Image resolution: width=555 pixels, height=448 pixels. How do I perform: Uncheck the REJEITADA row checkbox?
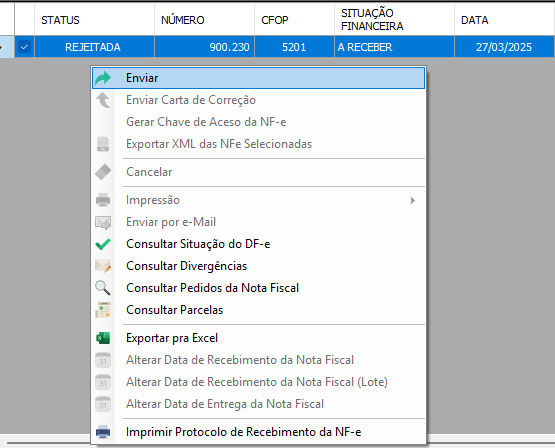tap(24, 47)
